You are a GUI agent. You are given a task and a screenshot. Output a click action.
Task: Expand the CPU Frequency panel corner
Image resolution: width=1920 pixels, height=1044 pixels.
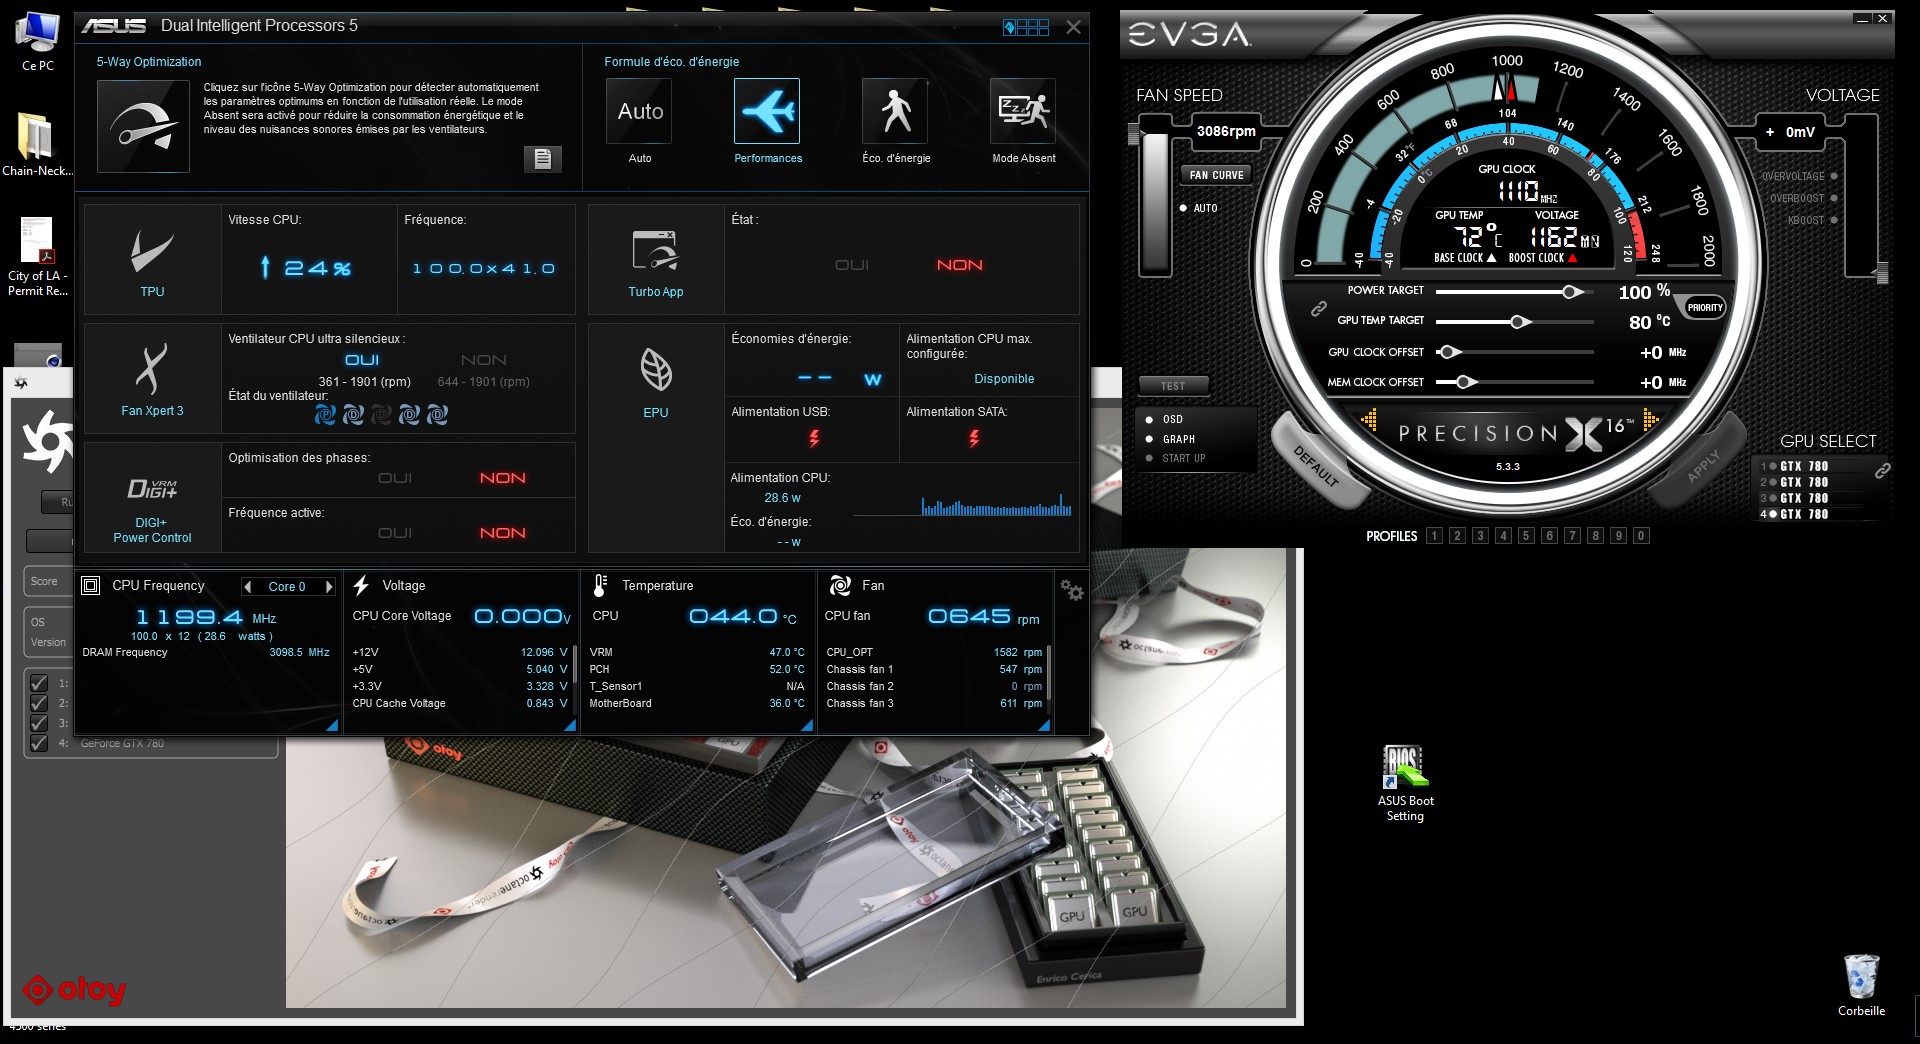(x=332, y=726)
